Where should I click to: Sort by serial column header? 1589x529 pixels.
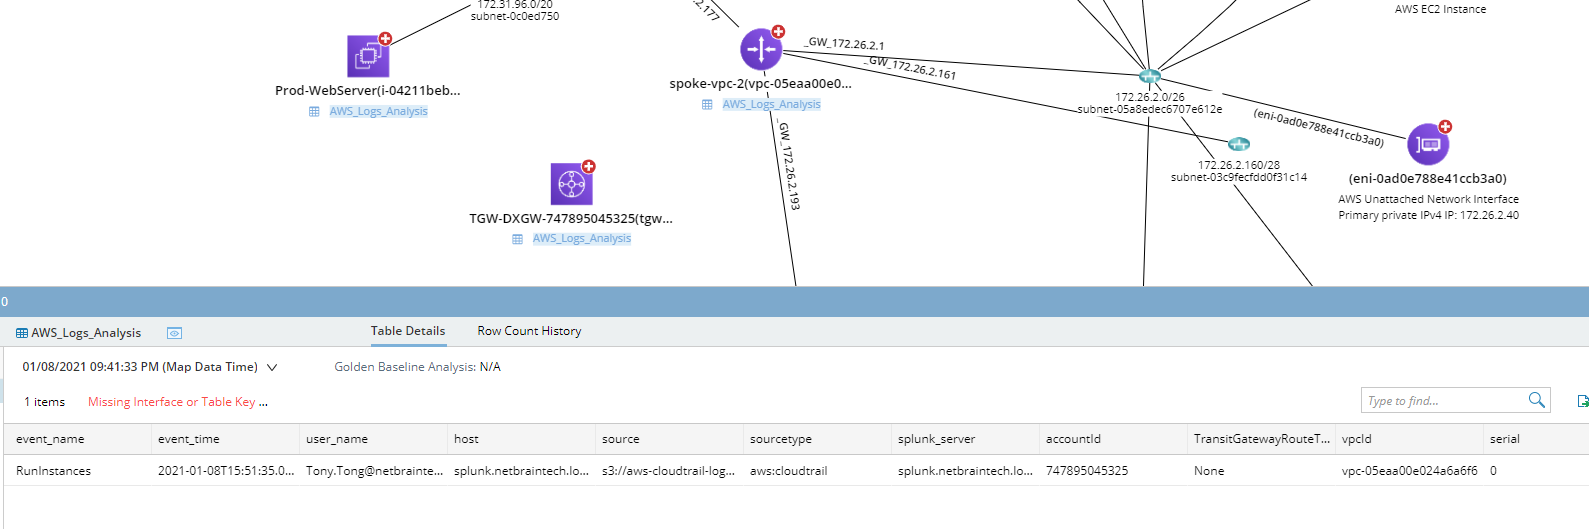click(1536, 439)
